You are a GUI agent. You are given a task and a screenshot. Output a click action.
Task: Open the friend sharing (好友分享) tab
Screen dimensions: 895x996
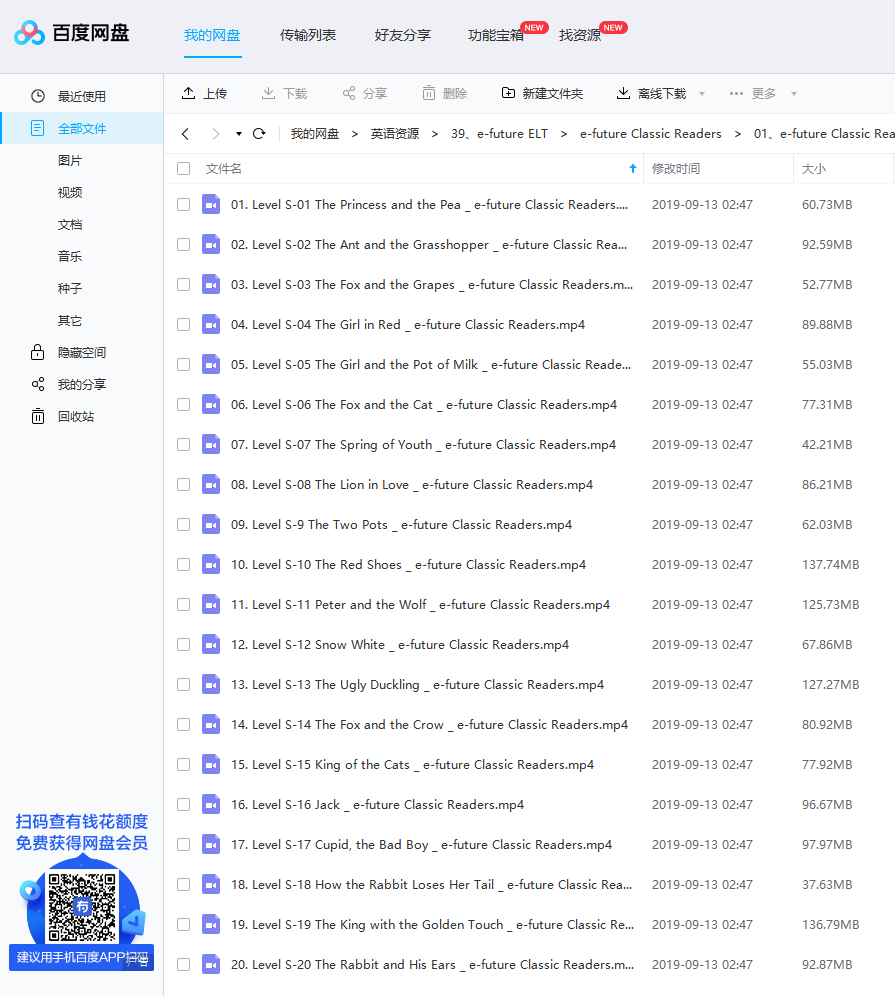coord(403,35)
